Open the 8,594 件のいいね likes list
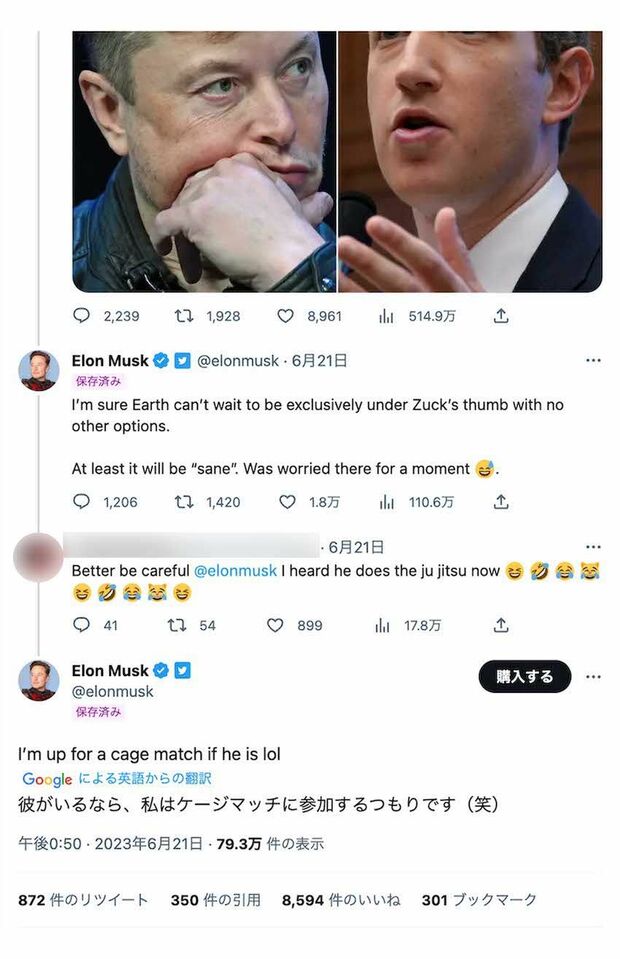The width and height of the screenshot is (620, 959). 341,900
